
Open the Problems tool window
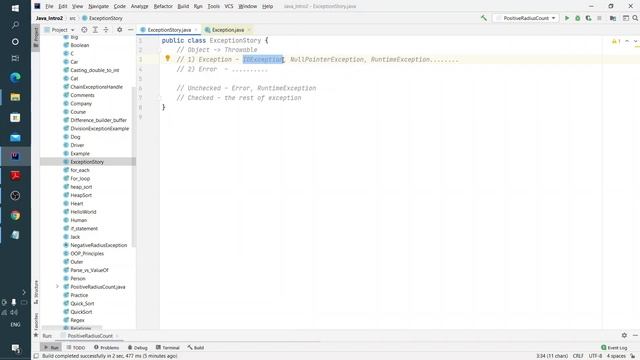[107, 347]
